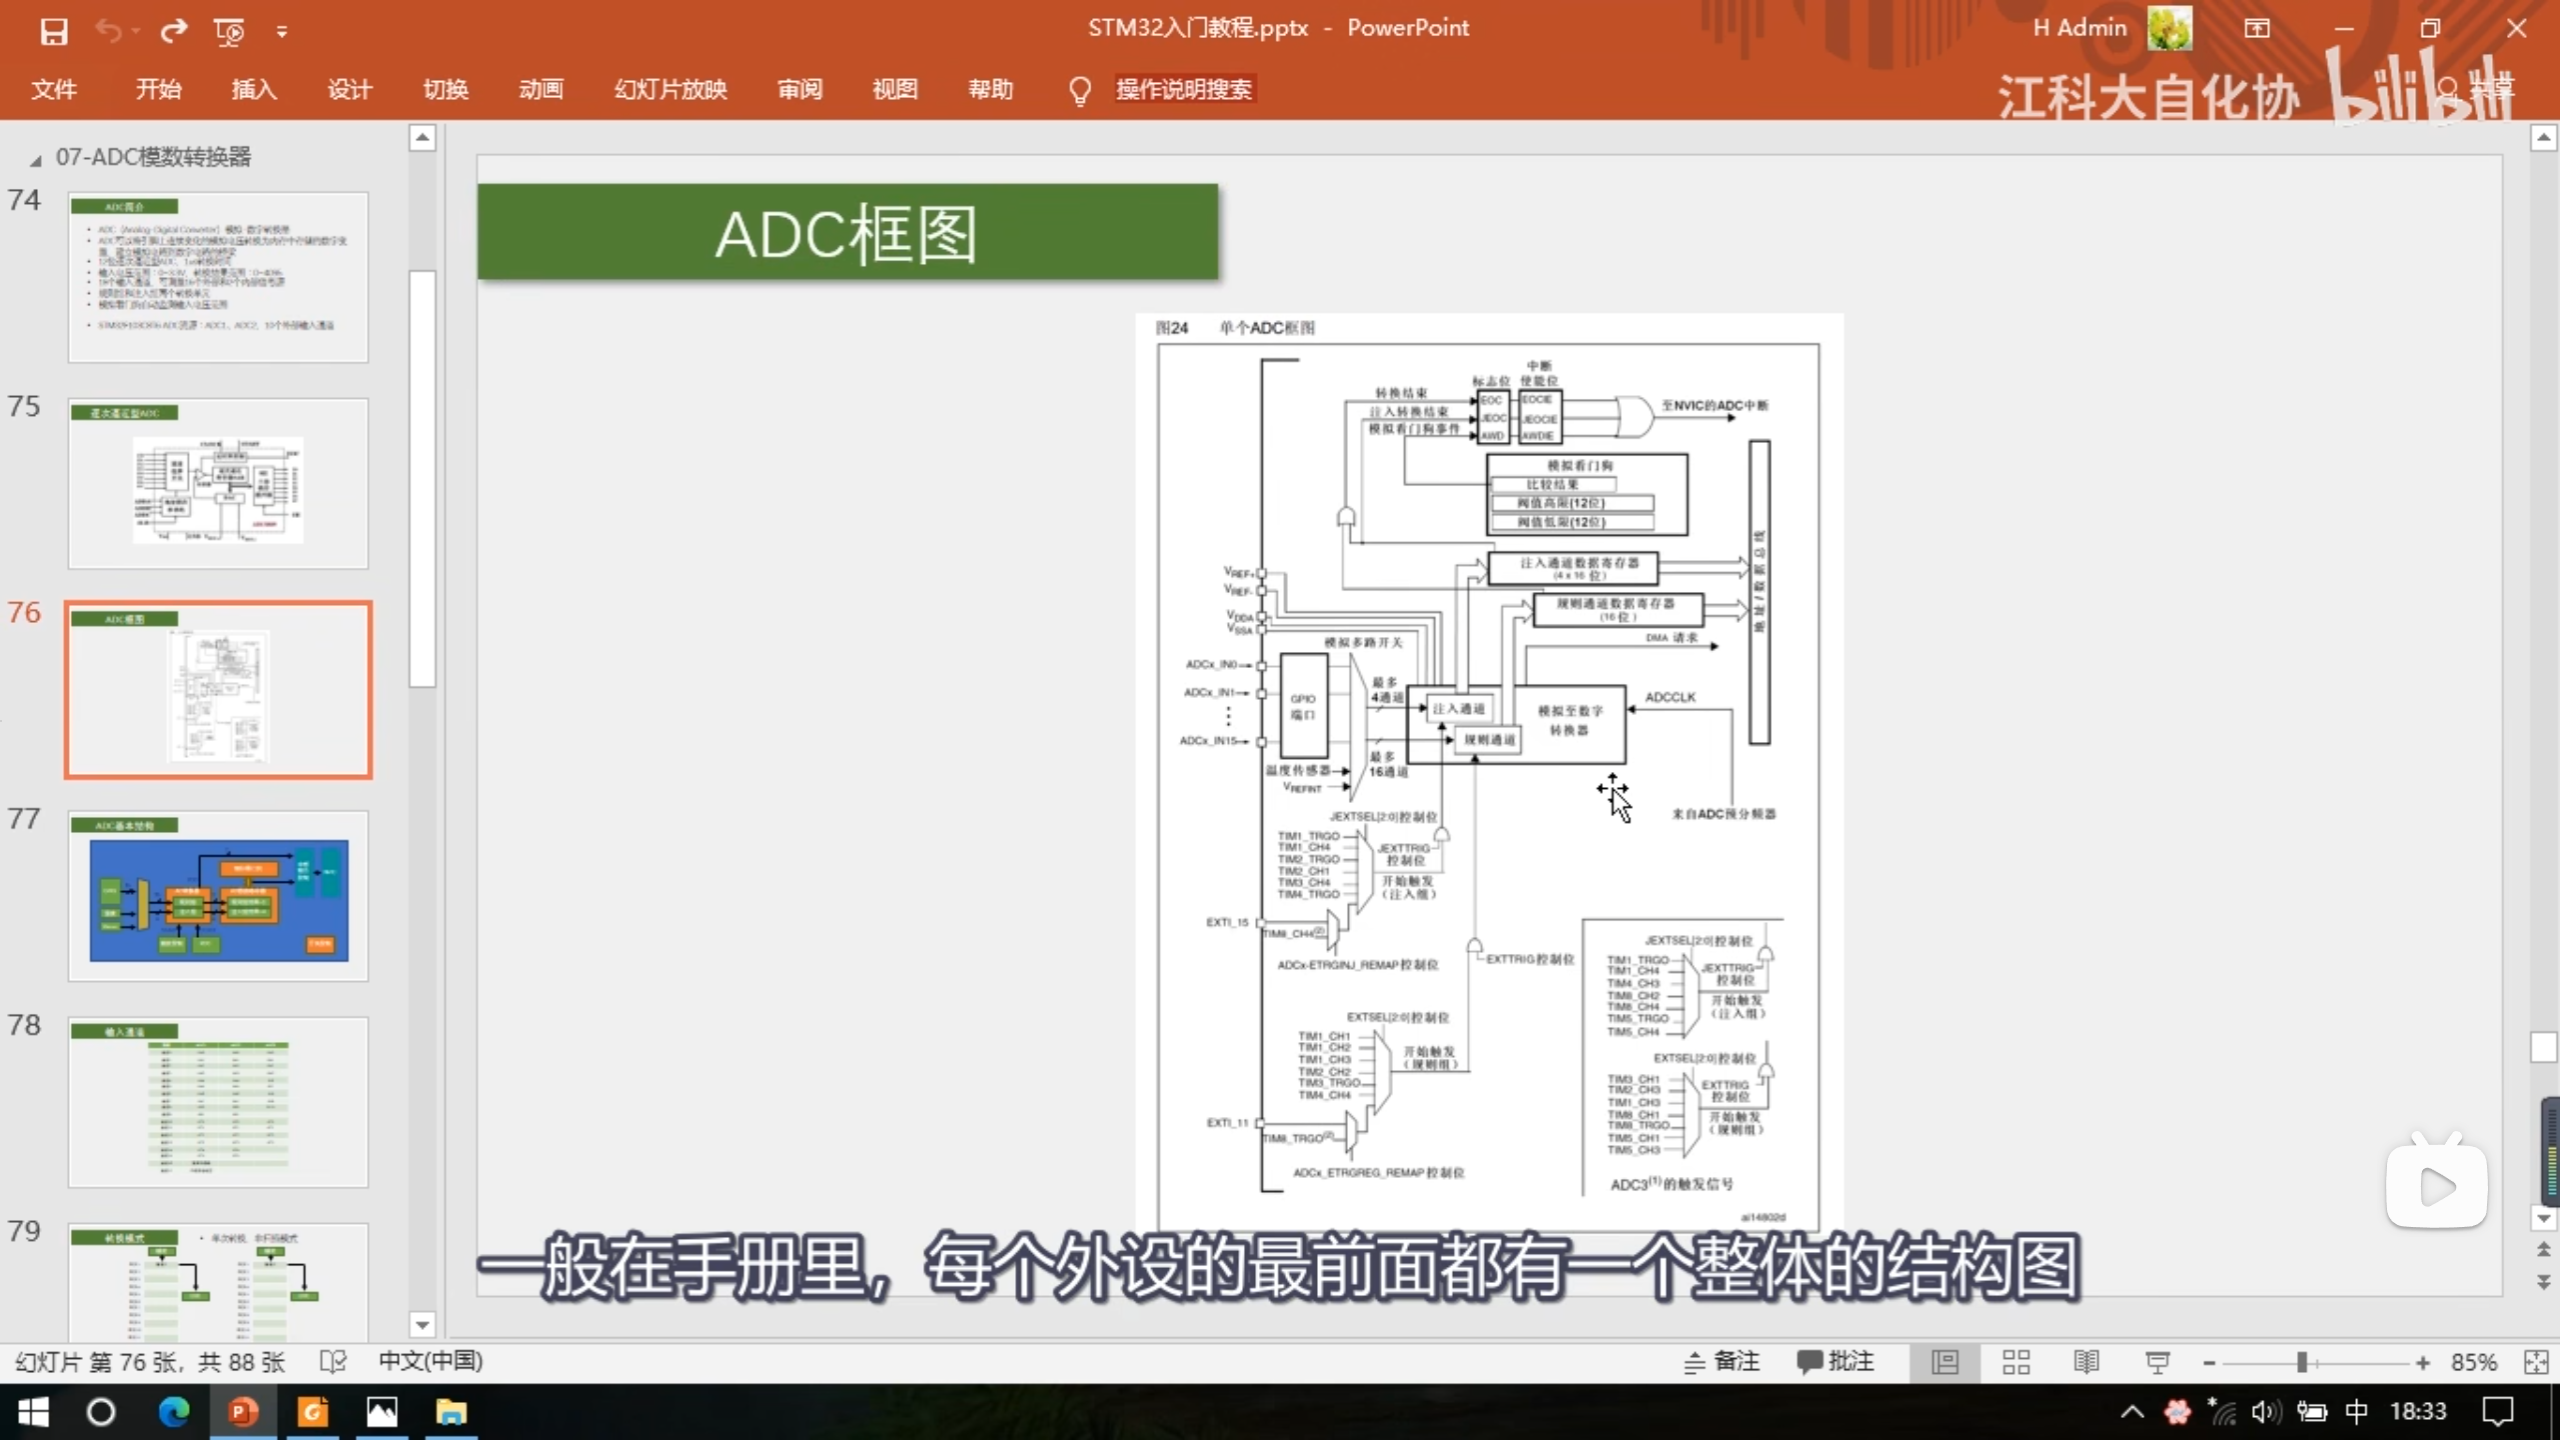Toggle the 批注 comments pane
Viewport: 2560px width, 1440px height.
(x=1835, y=1362)
